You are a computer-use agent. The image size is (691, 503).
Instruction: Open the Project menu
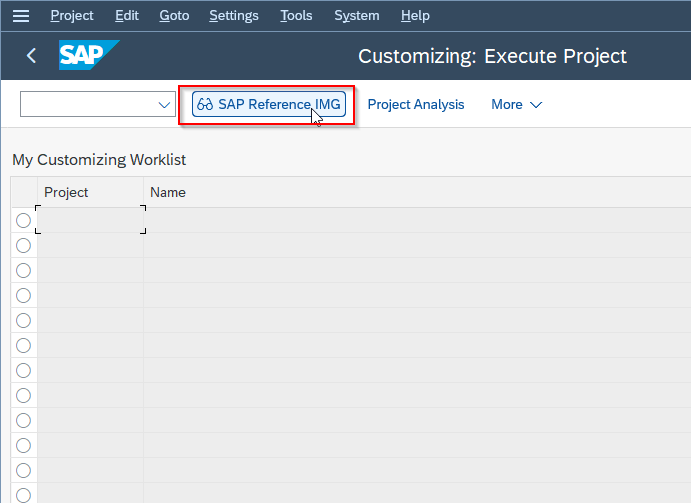click(72, 16)
